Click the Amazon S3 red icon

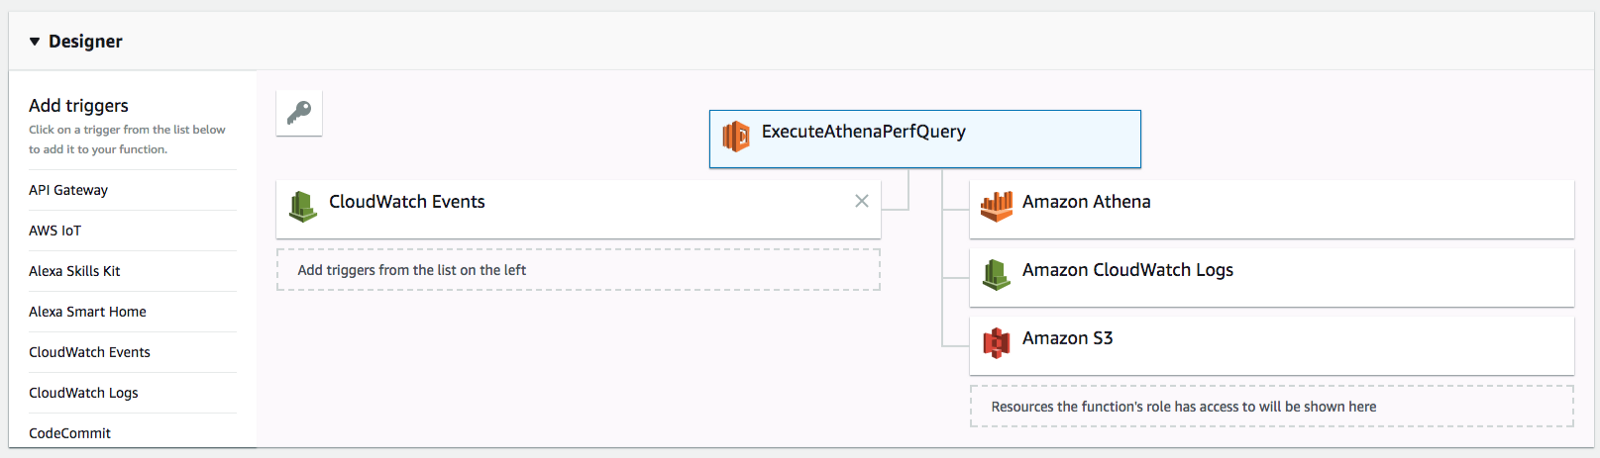(x=996, y=342)
